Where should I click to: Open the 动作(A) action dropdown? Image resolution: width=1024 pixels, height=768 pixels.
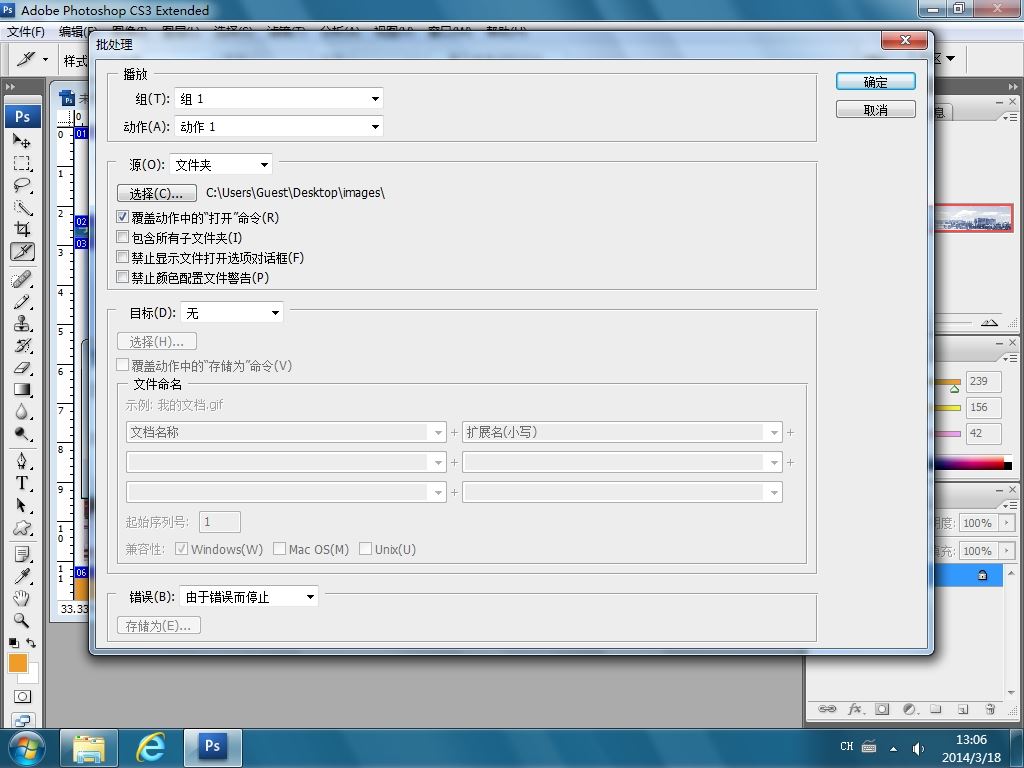point(279,127)
